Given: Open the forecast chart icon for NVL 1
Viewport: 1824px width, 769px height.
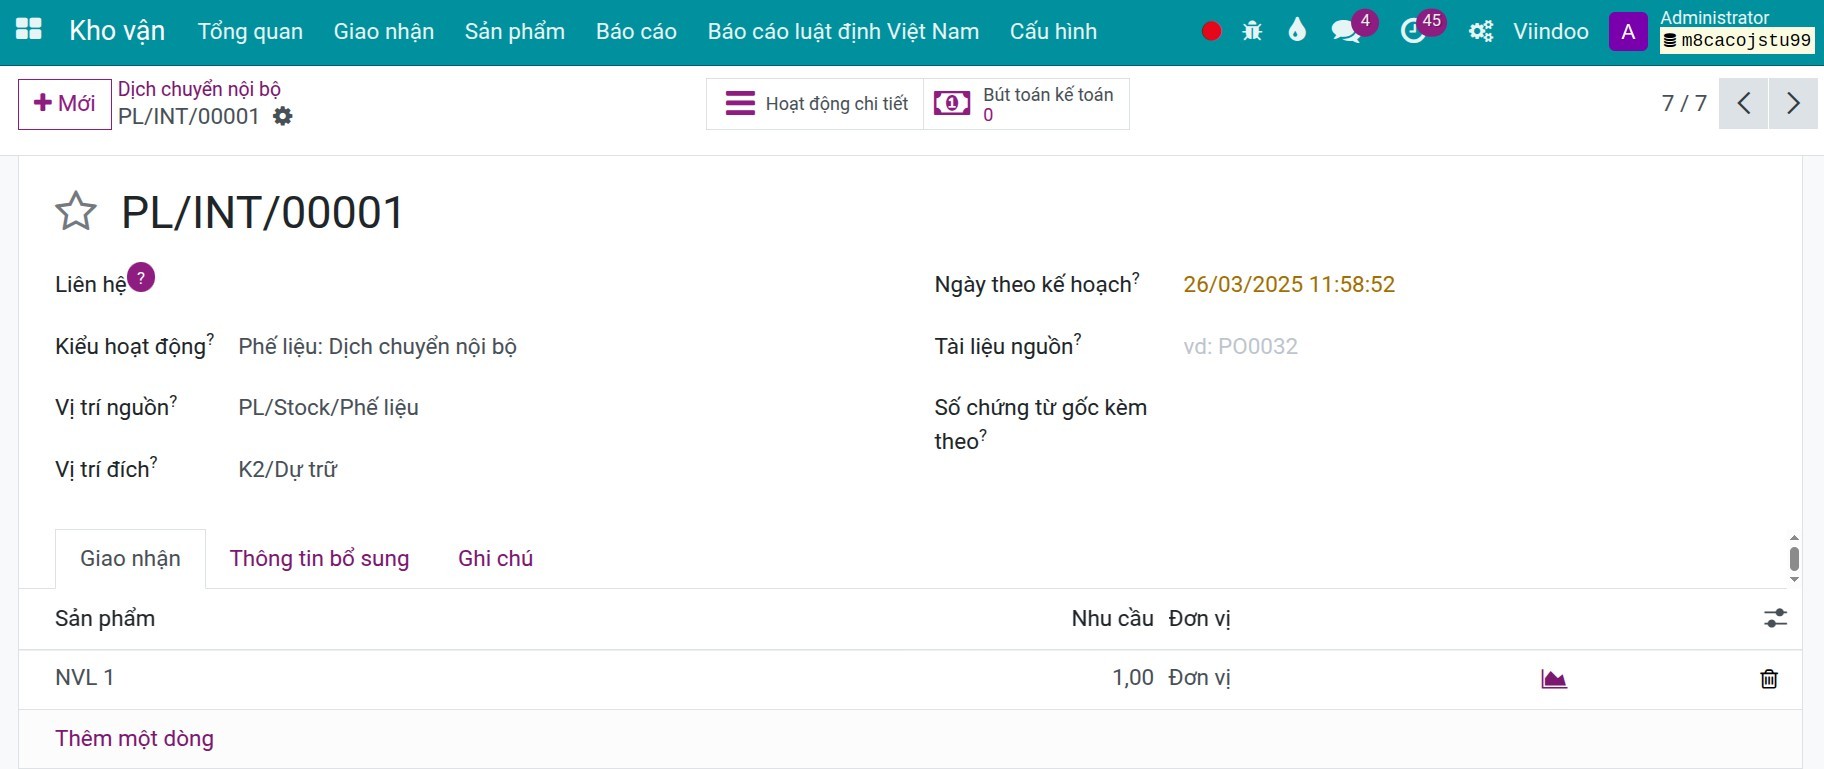Looking at the screenshot, I should (1554, 679).
